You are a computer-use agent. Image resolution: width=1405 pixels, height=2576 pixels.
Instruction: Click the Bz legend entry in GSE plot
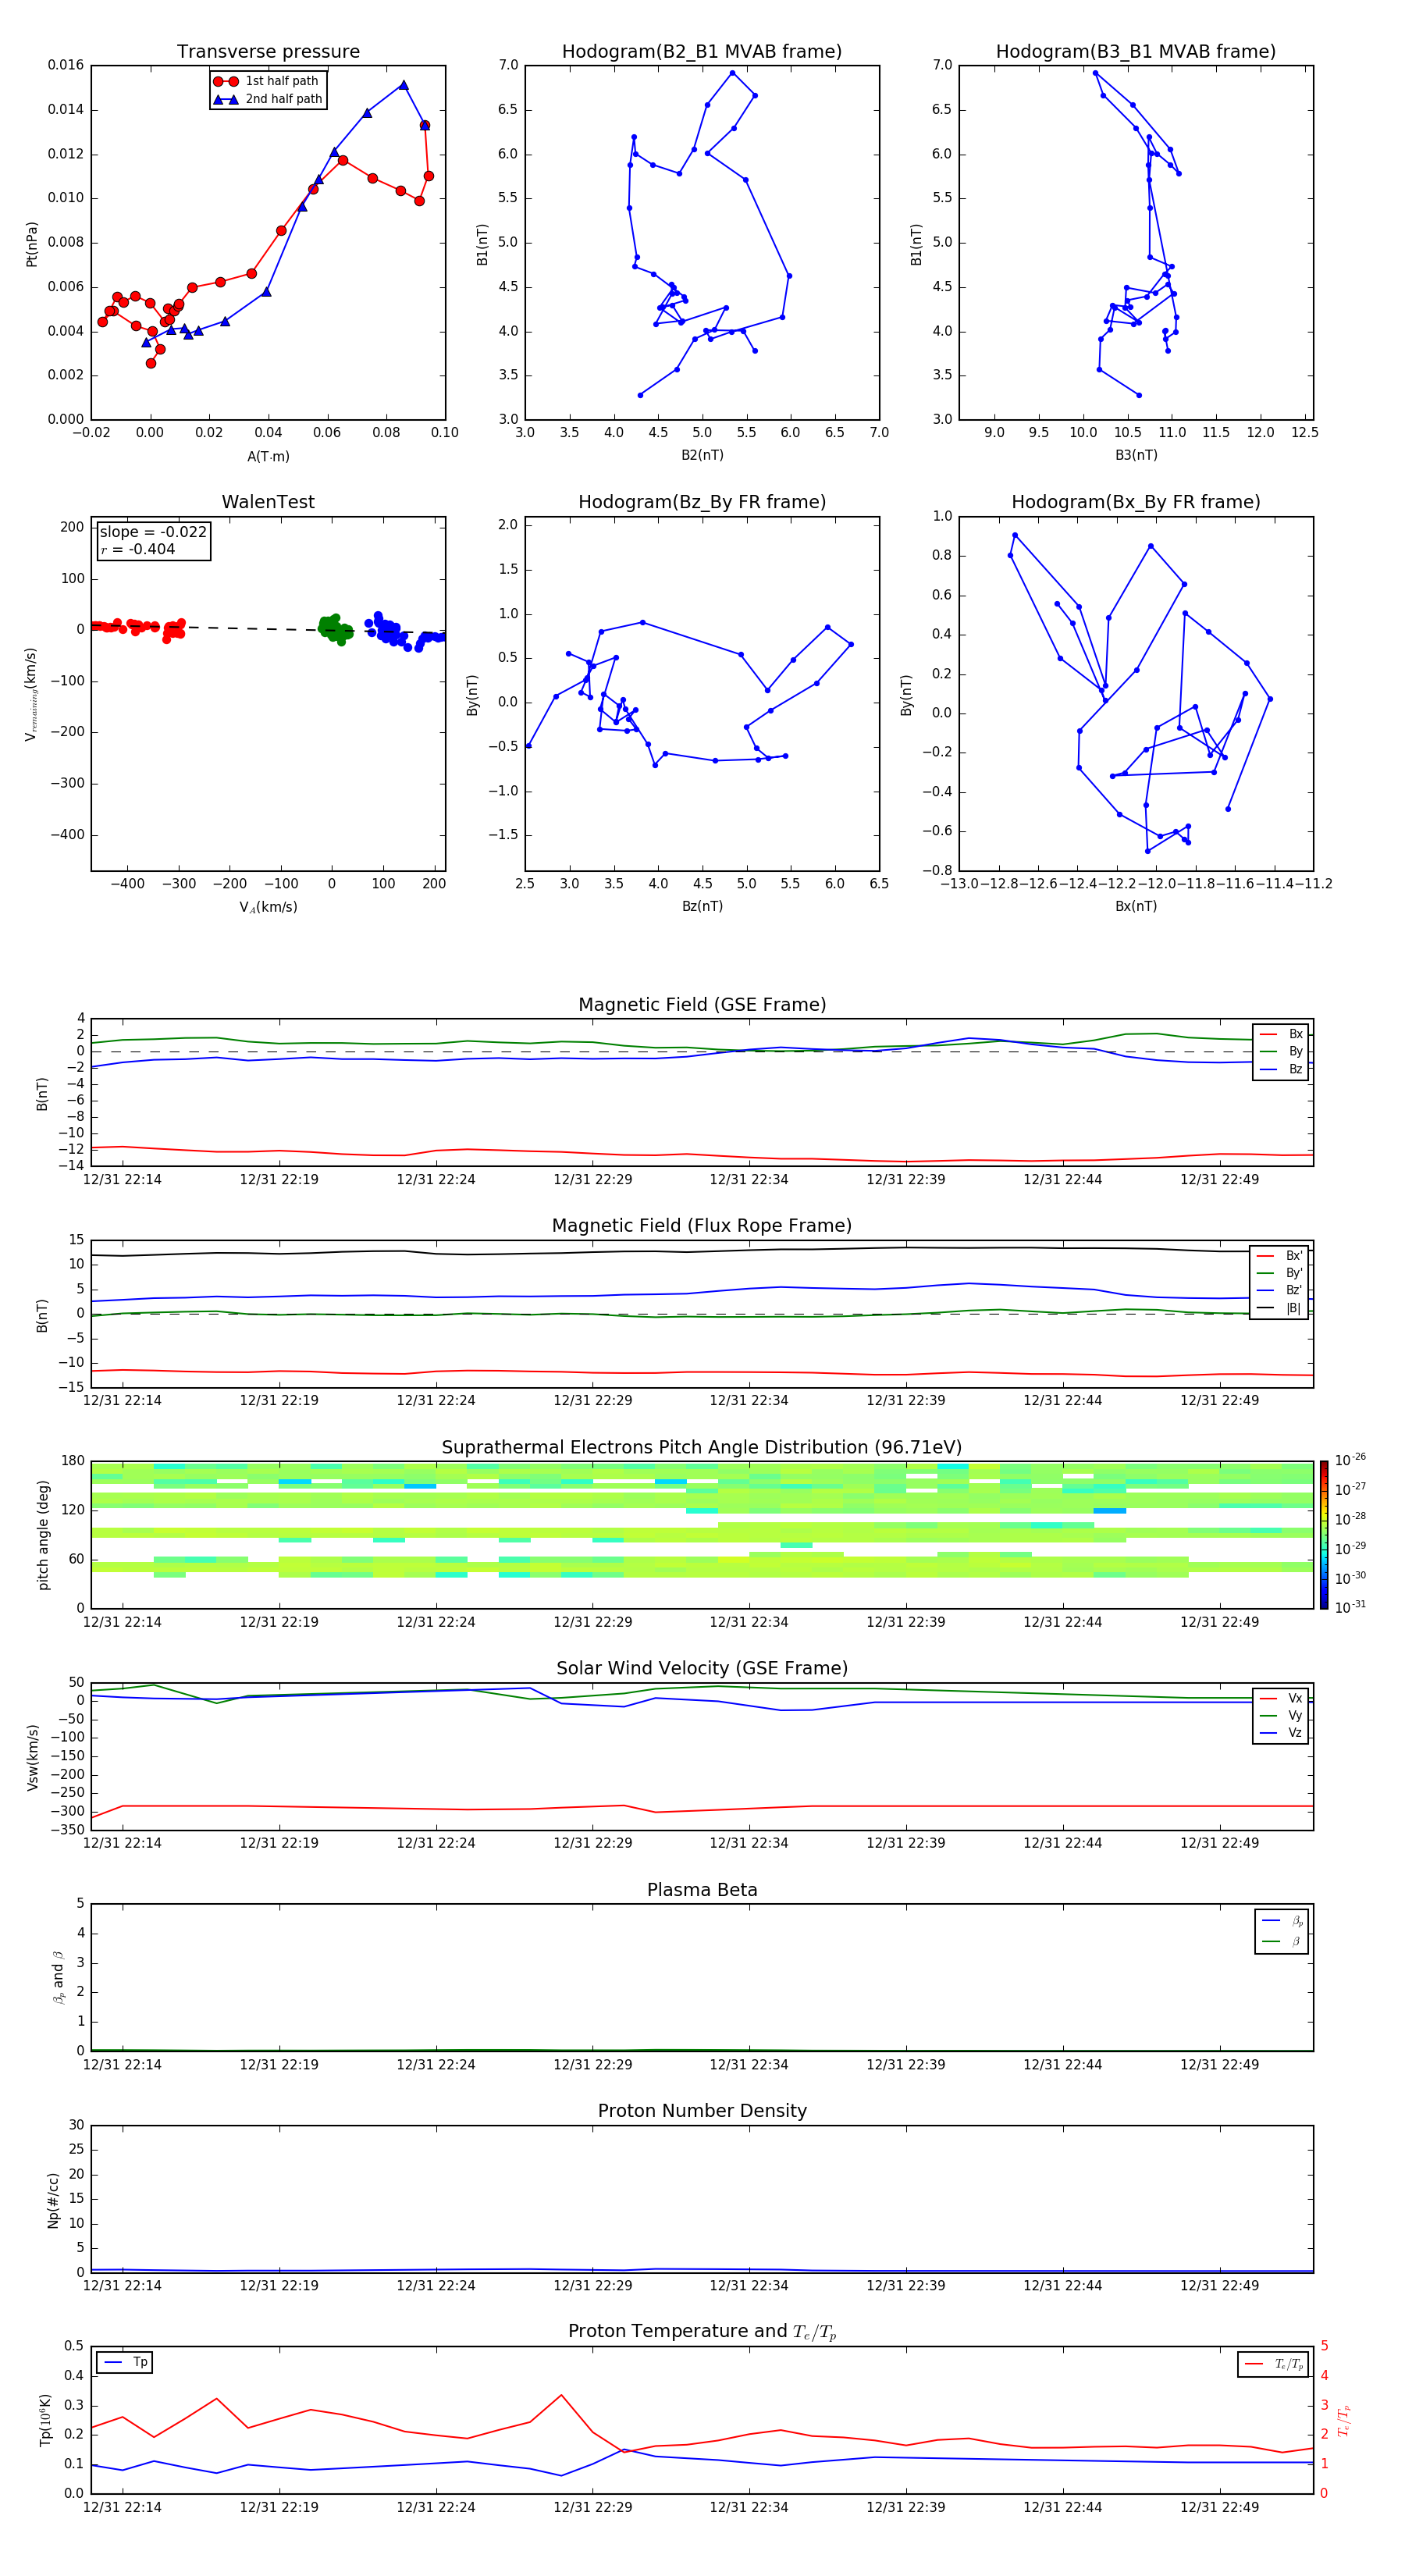(x=1282, y=1069)
